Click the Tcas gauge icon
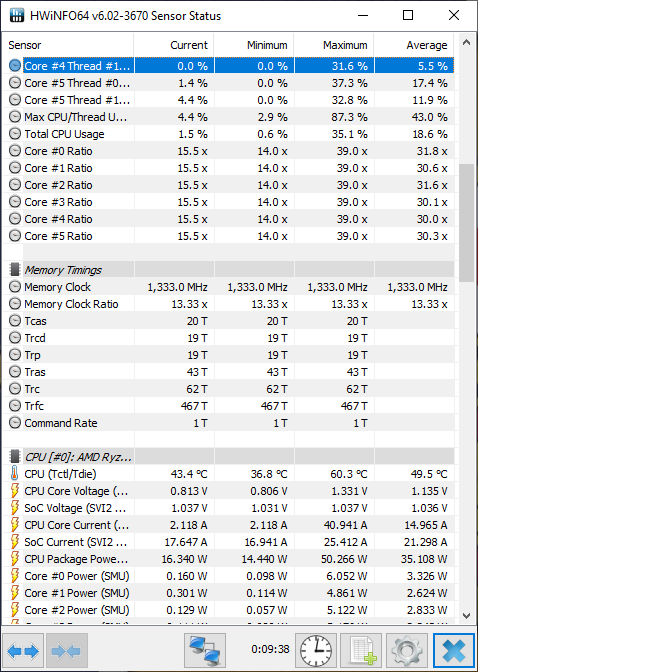666x672 pixels. point(15,321)
